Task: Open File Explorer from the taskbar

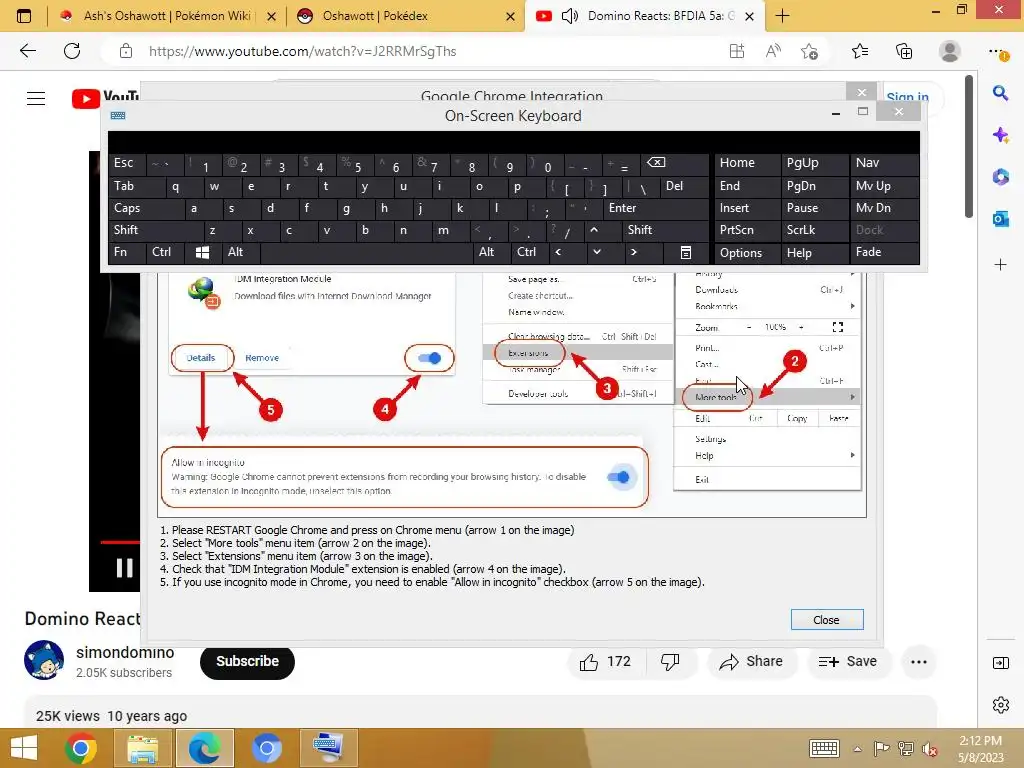Action: 142,748
